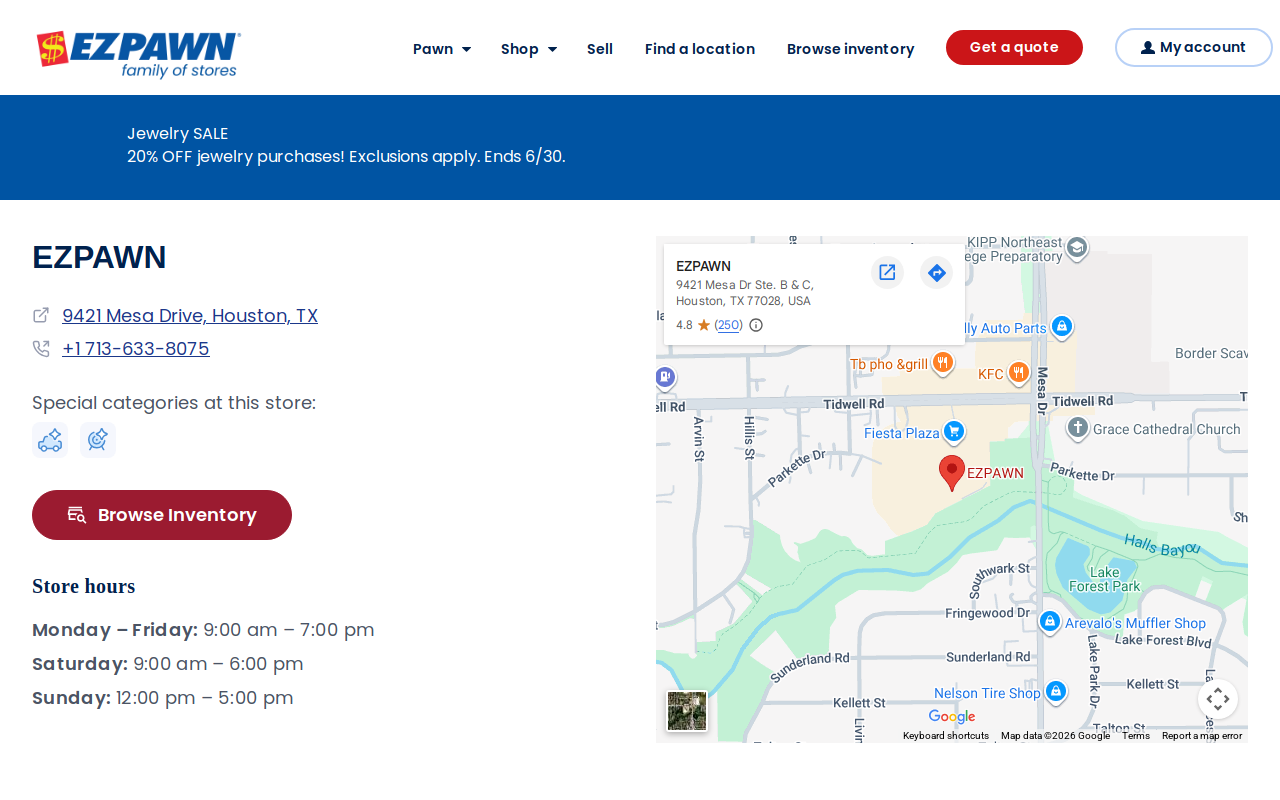Click the KFC restaurant marker on map

tap(1018, 374)
